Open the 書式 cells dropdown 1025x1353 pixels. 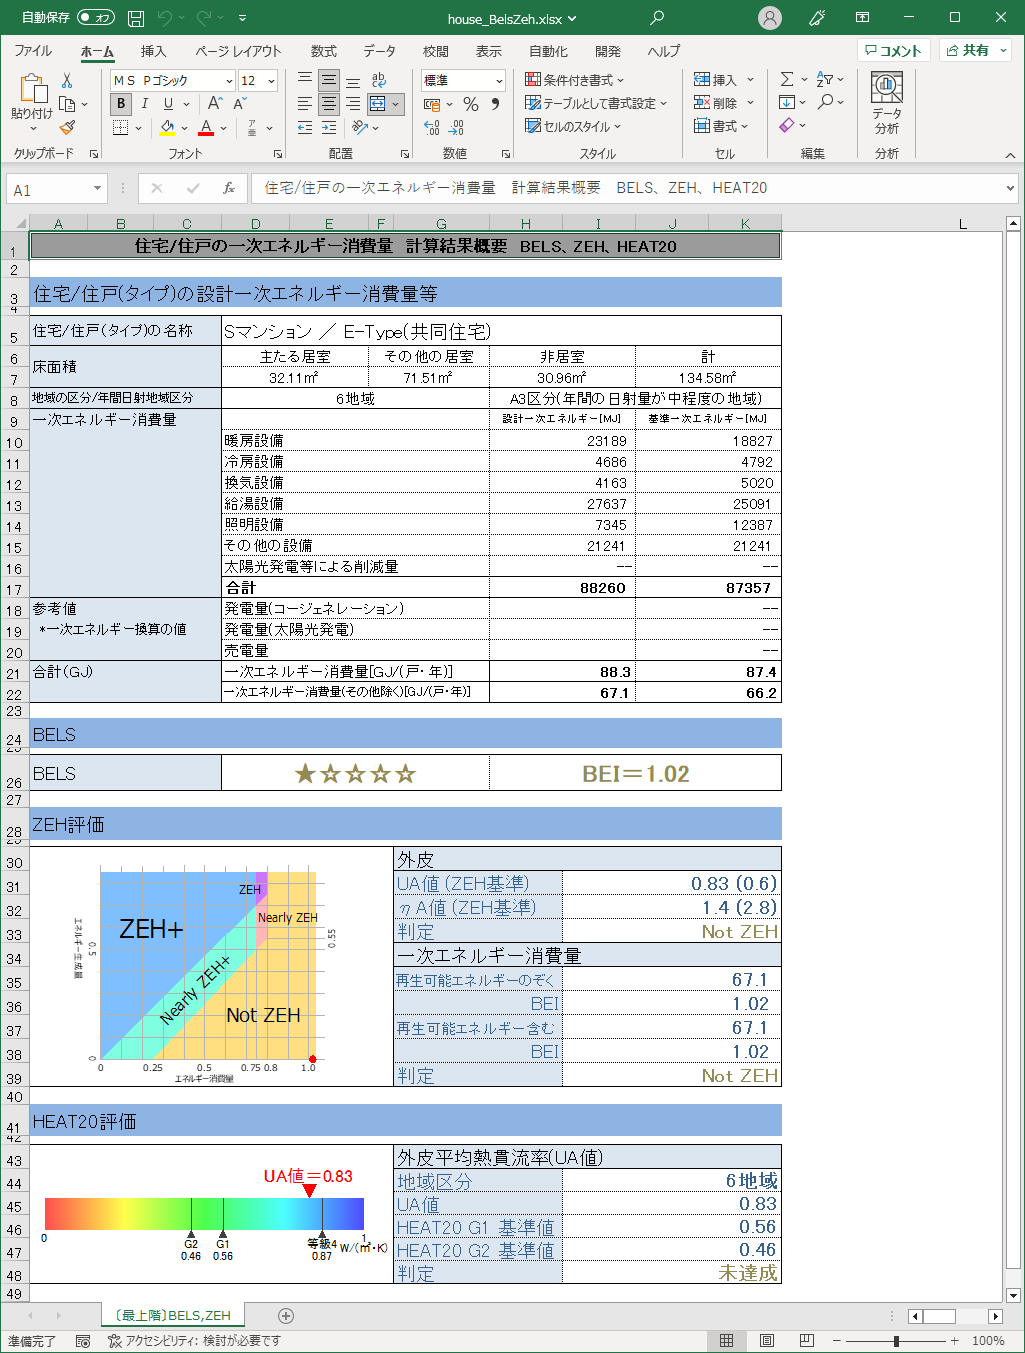click(721, 126)
